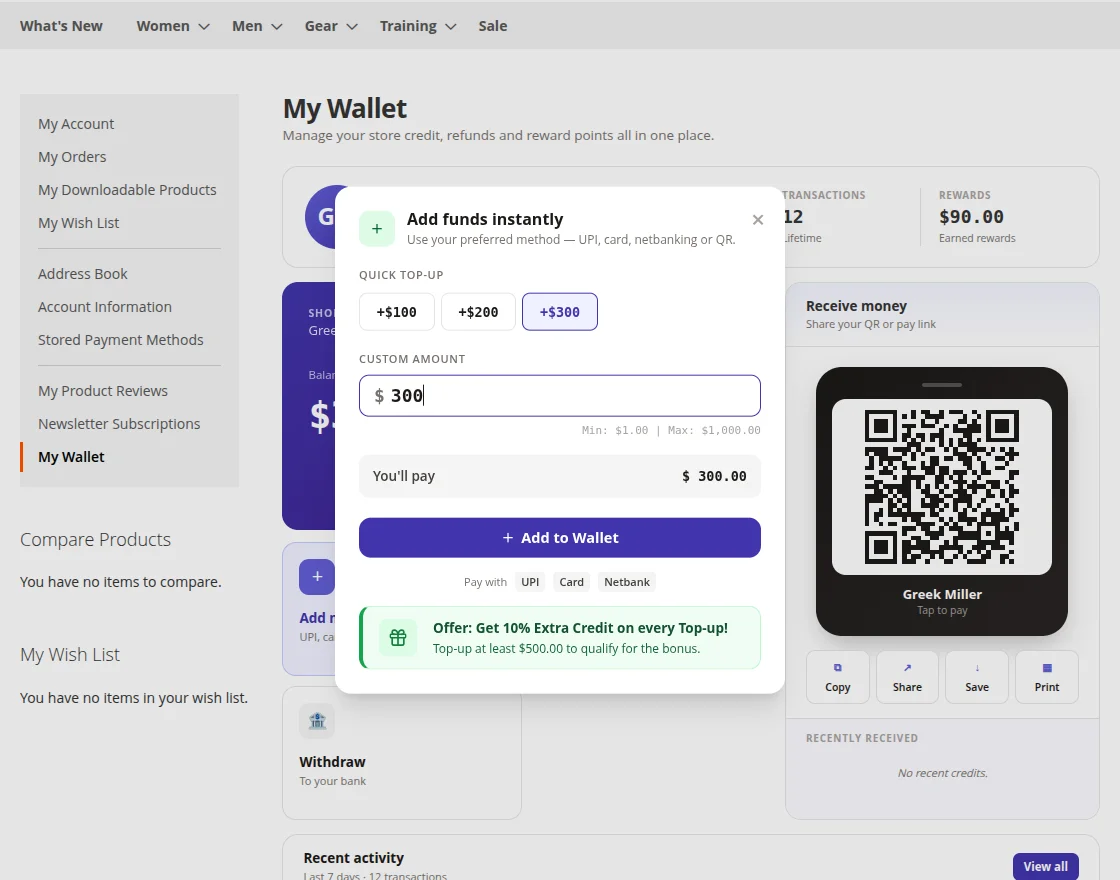Open the Sale menu item

(493, 26)
